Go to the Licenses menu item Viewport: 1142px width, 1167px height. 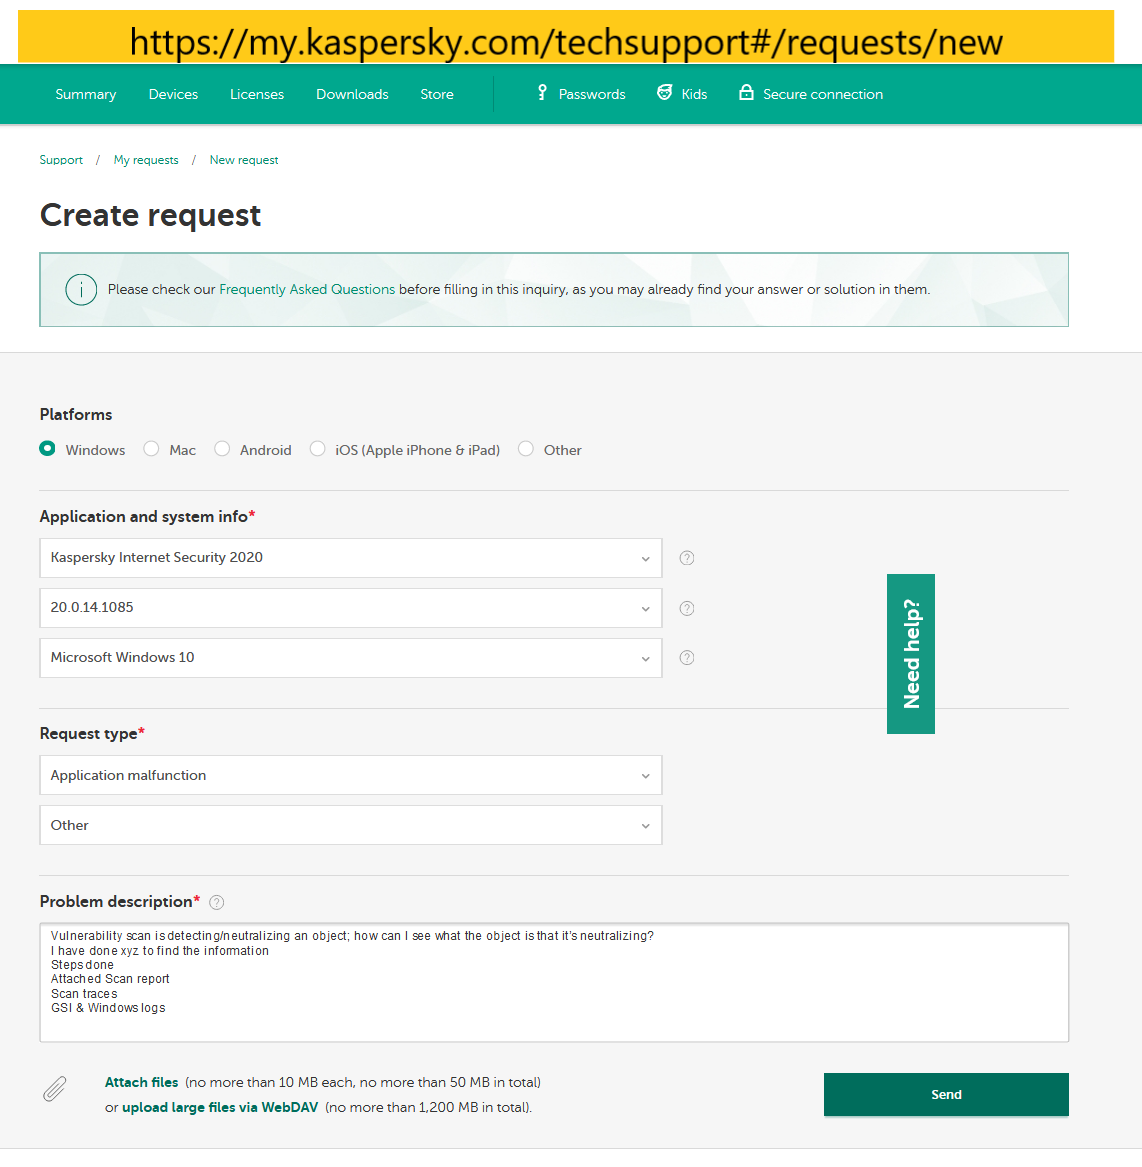point(257,95)
